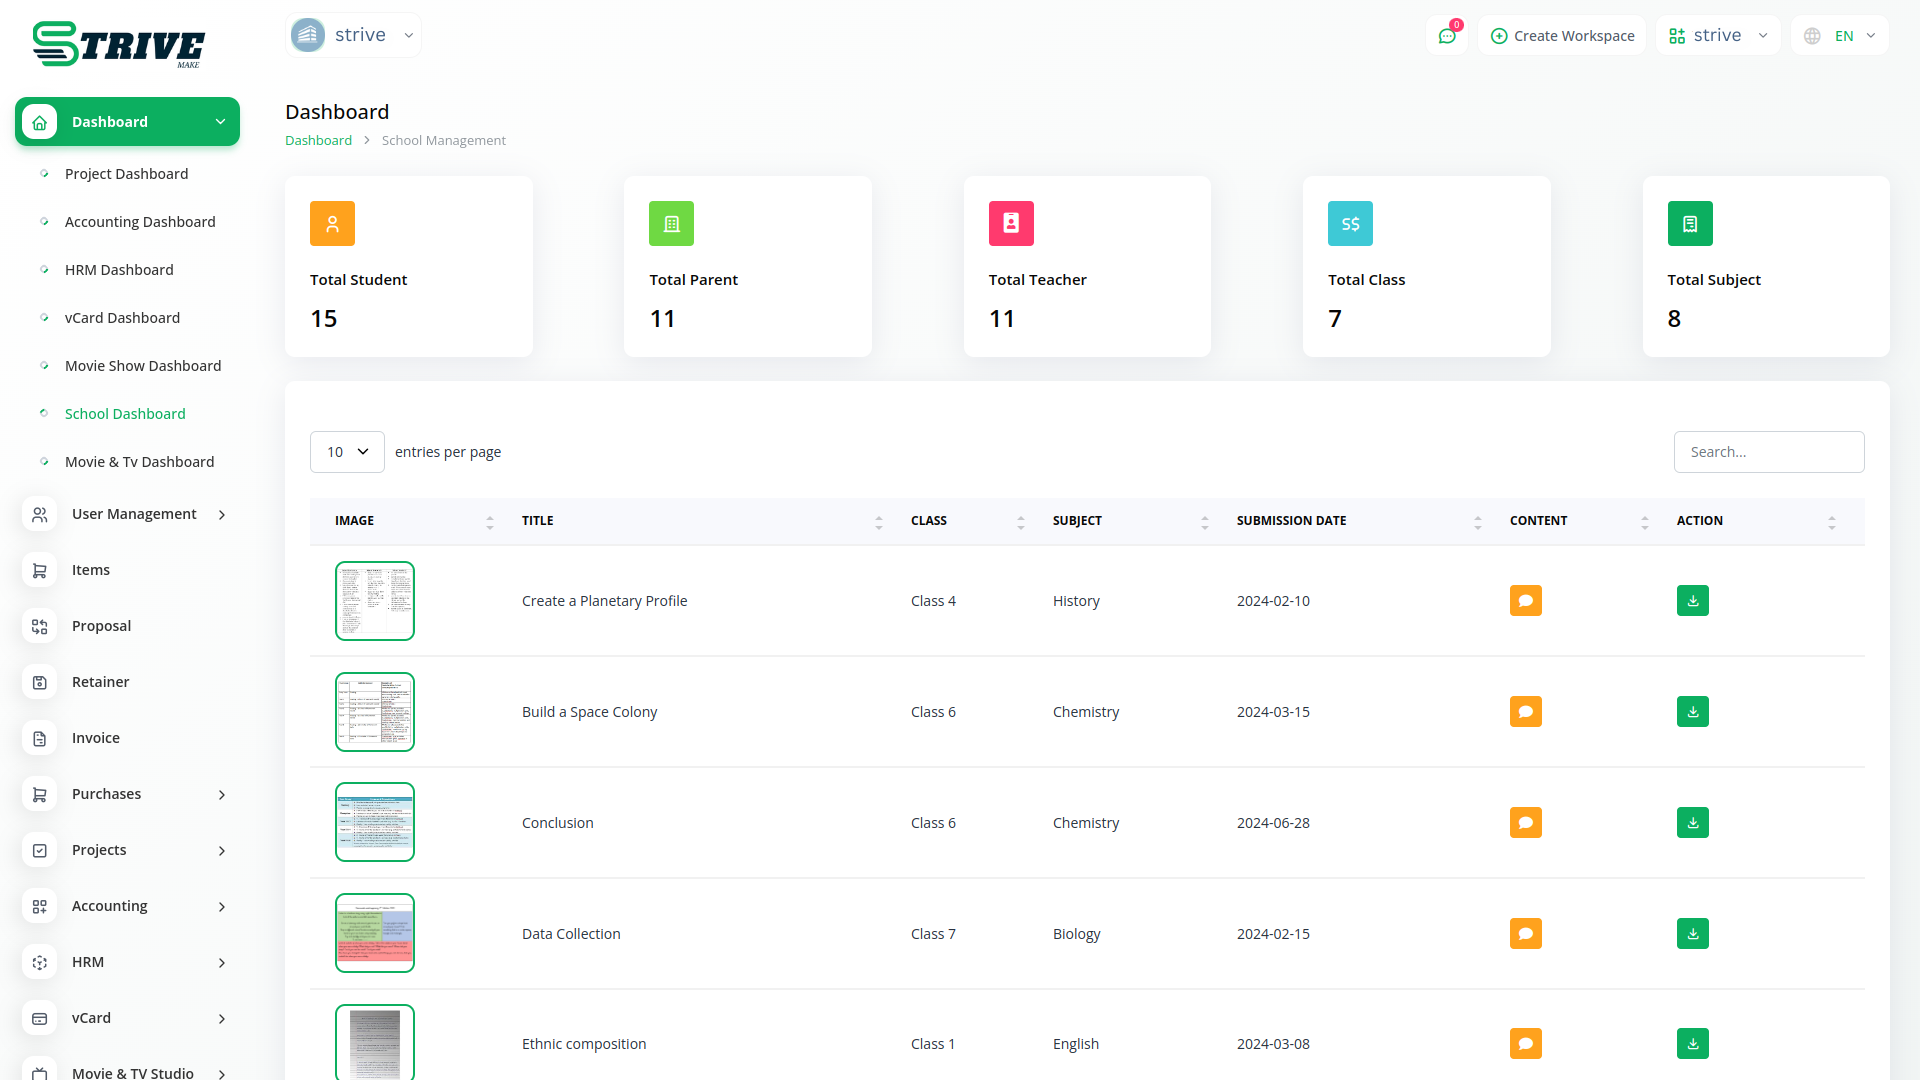
Task: Open HRM Dashboard menu item
Action: [x=119, y=270]
